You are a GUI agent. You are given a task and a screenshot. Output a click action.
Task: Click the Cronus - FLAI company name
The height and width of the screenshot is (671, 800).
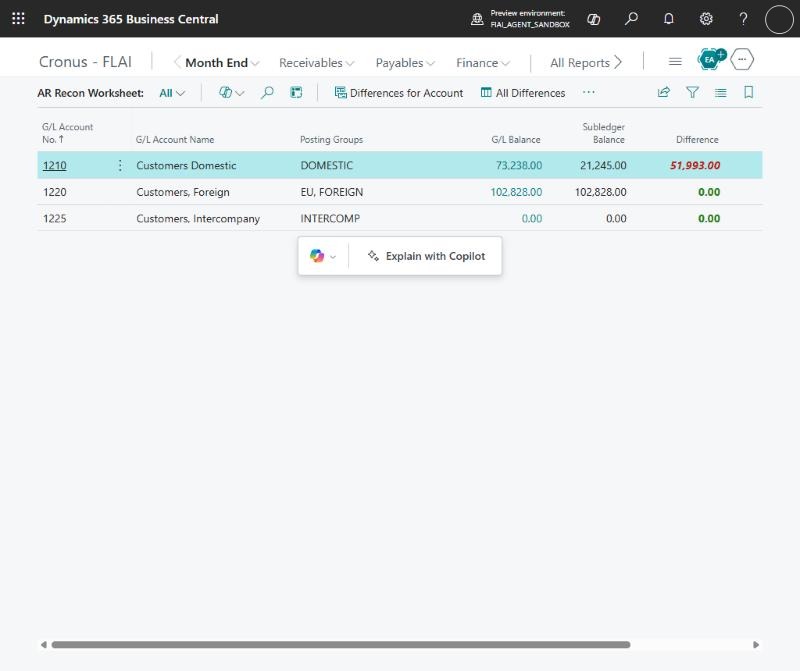click(x=85, y=62)
